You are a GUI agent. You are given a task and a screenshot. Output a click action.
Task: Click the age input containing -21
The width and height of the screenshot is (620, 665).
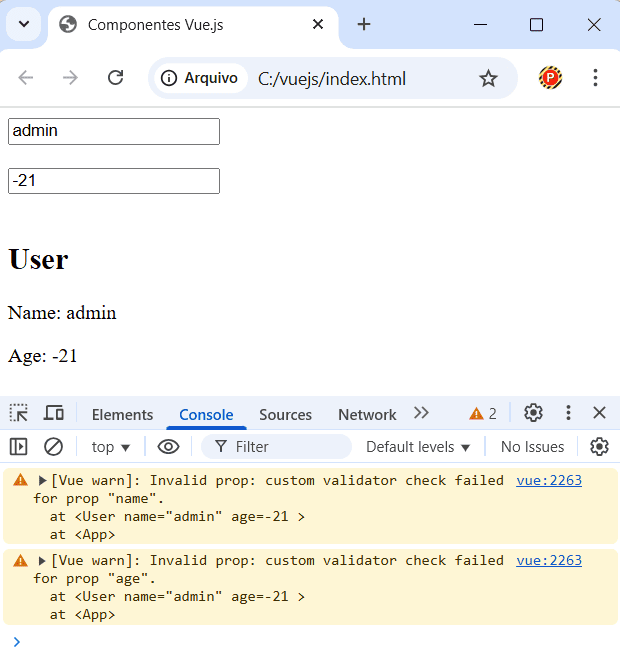point(114,181)
